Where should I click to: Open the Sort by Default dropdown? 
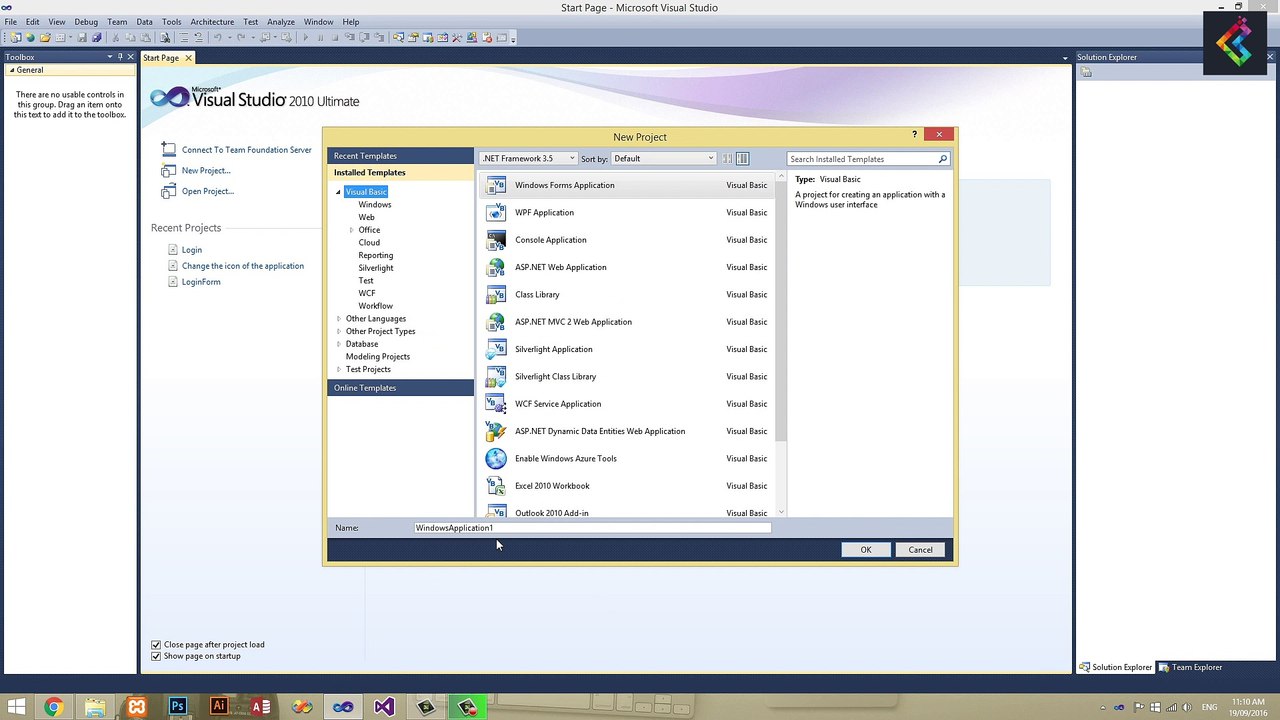(664, 159)
